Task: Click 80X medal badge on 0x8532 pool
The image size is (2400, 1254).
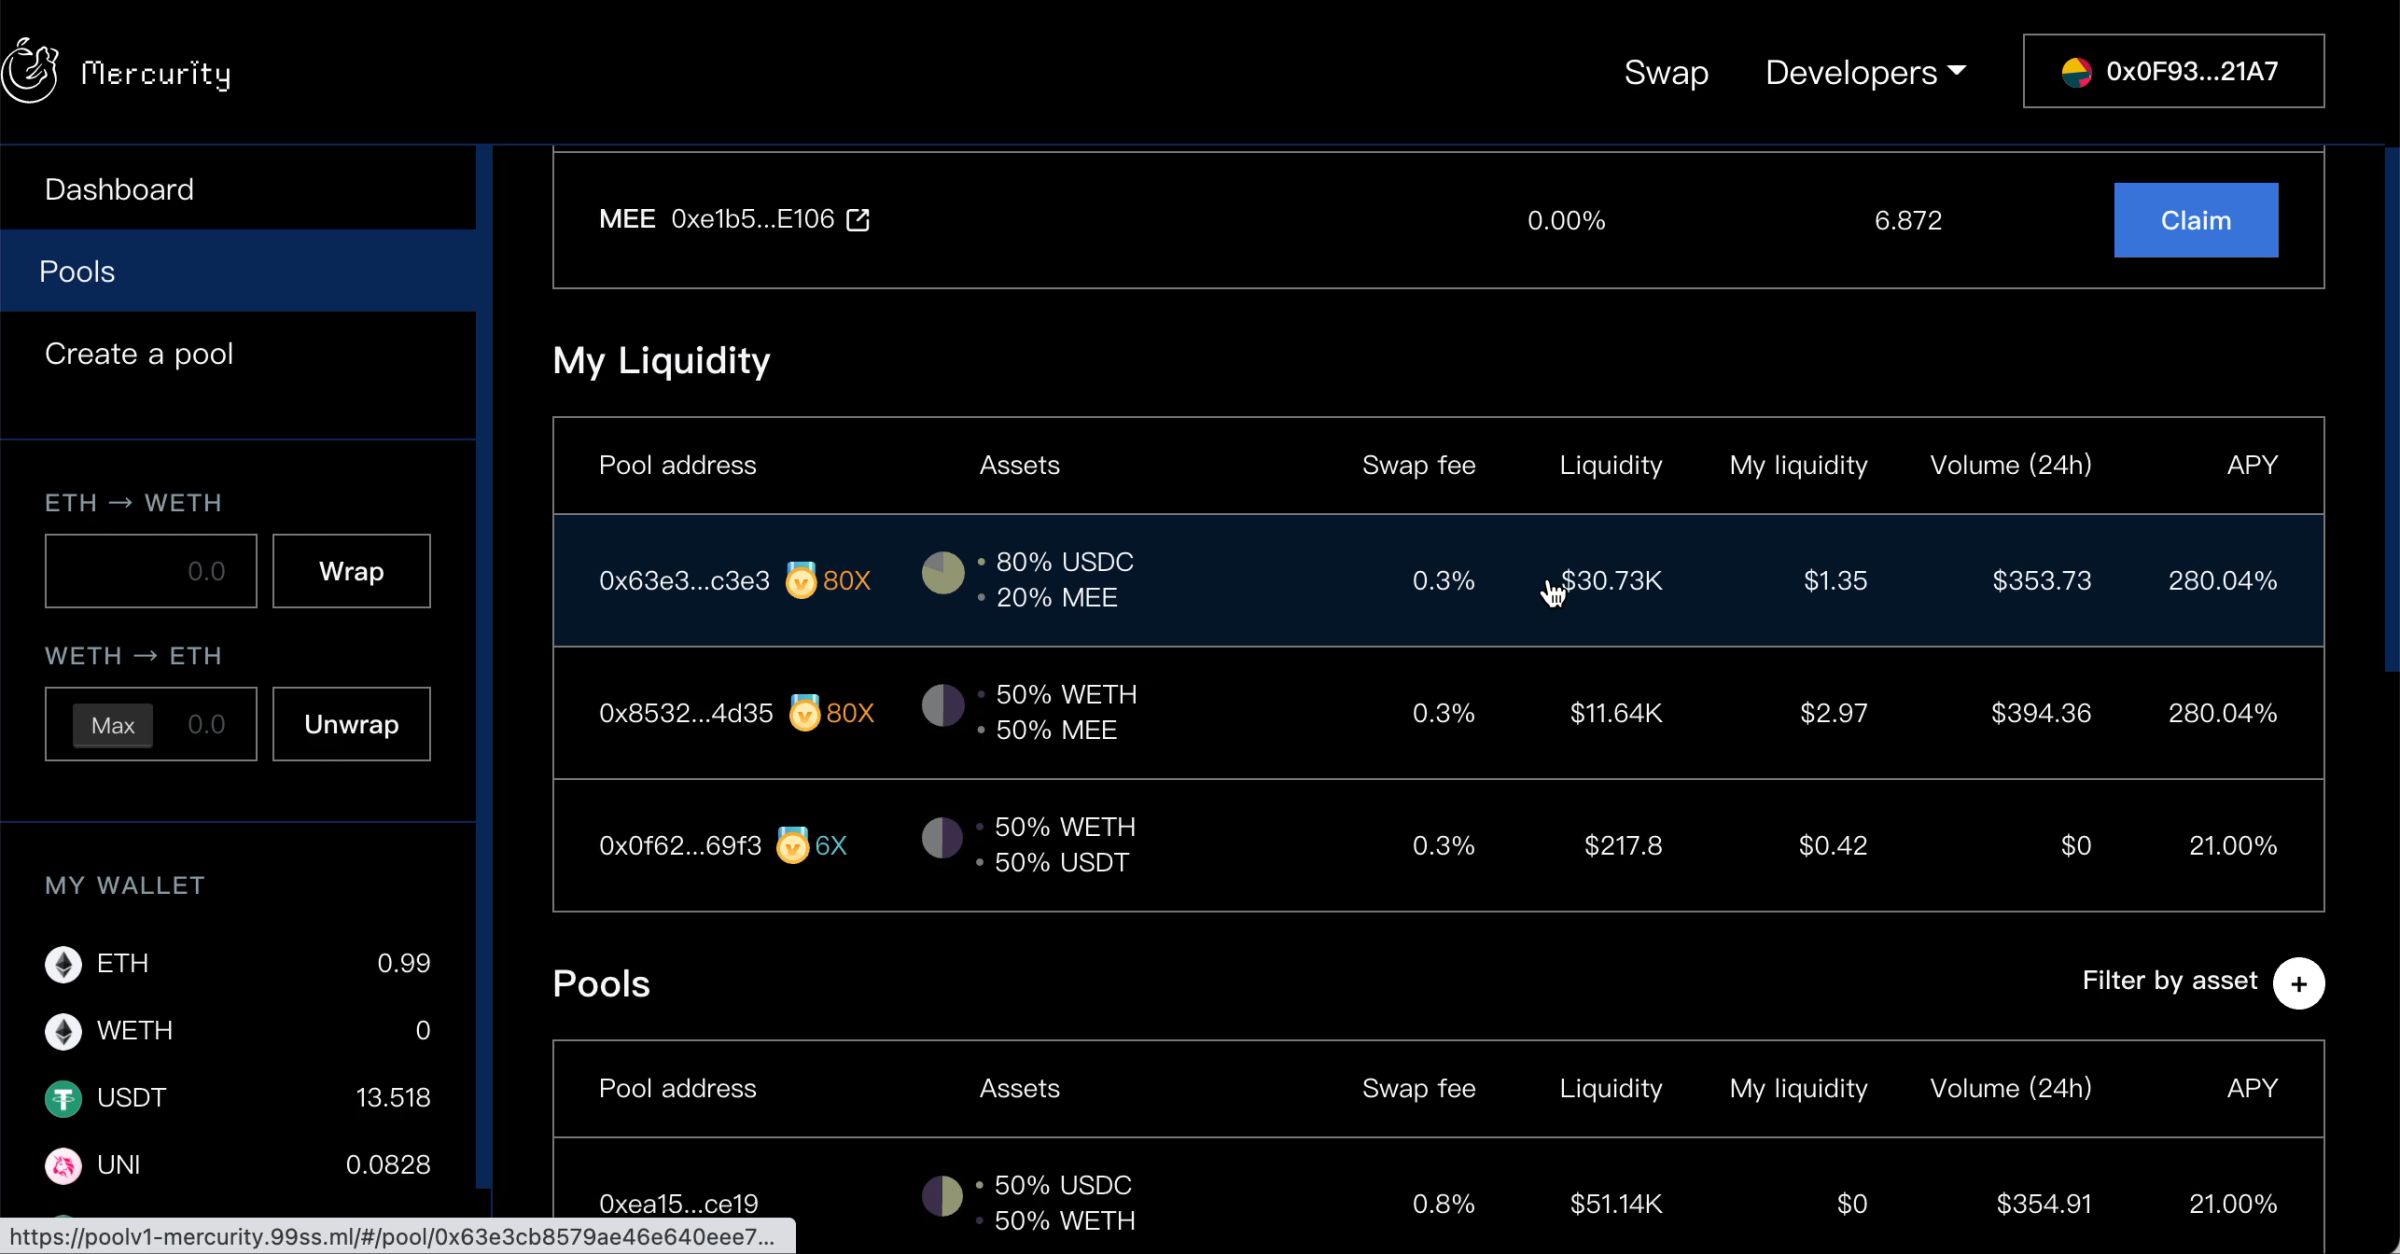Action: point(805,713)
